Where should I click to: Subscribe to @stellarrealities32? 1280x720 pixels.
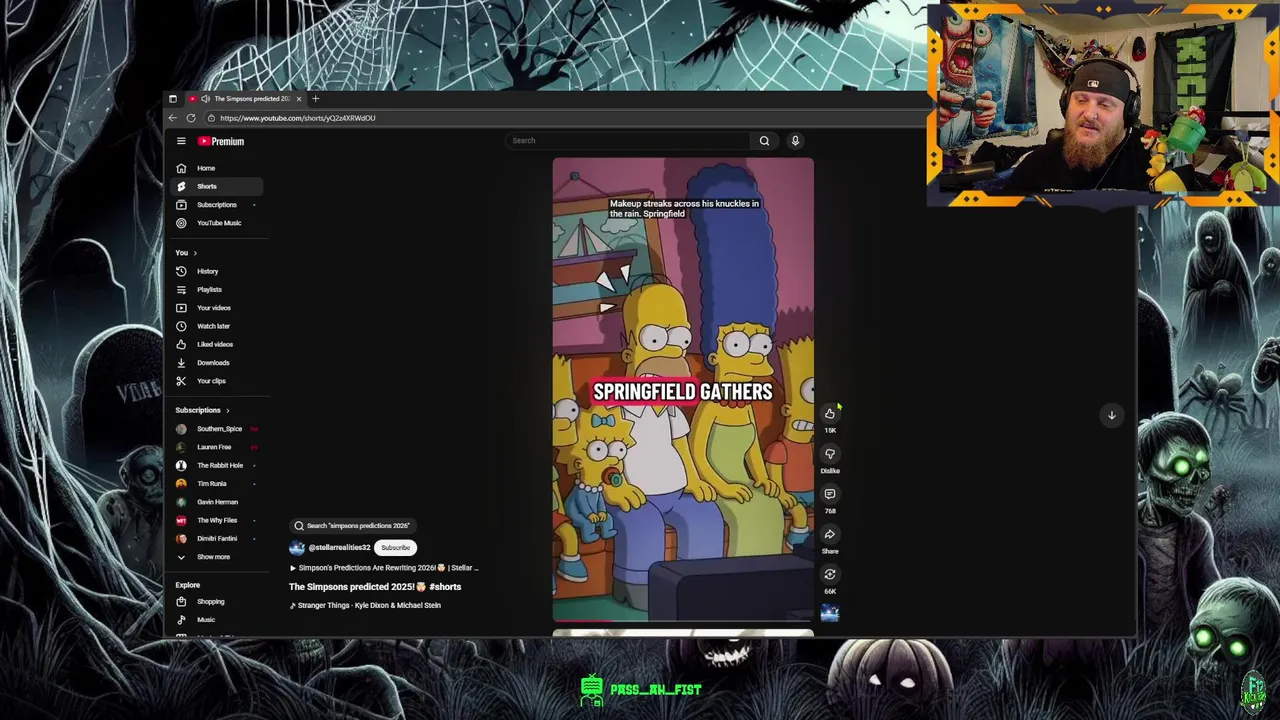point(395,548)
